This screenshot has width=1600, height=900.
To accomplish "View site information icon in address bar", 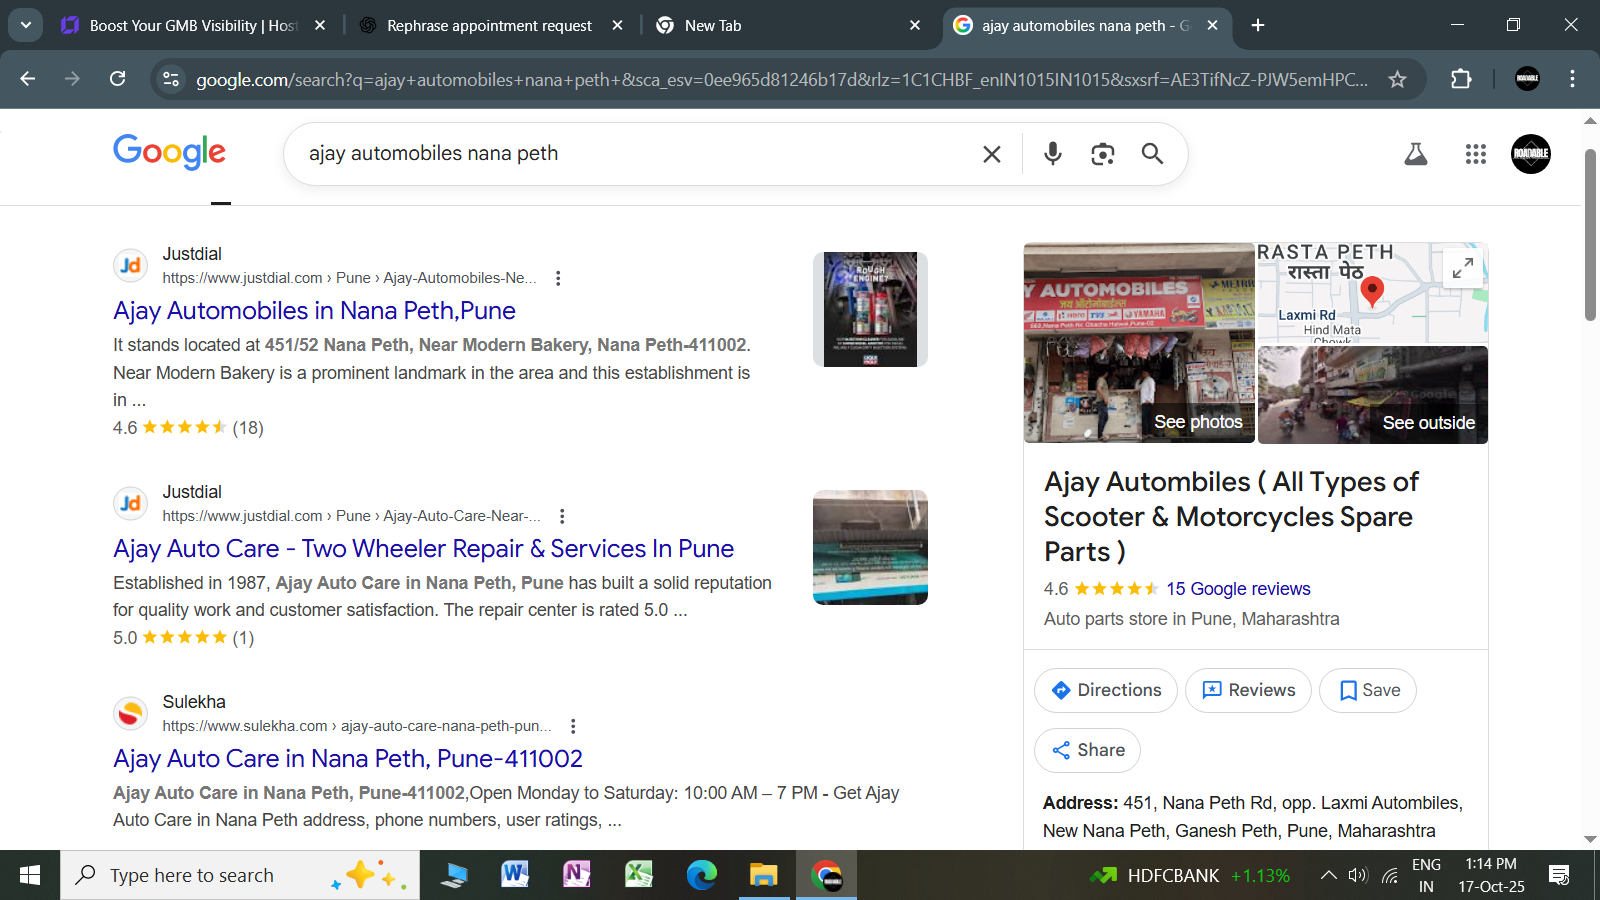I will (171, 79).
